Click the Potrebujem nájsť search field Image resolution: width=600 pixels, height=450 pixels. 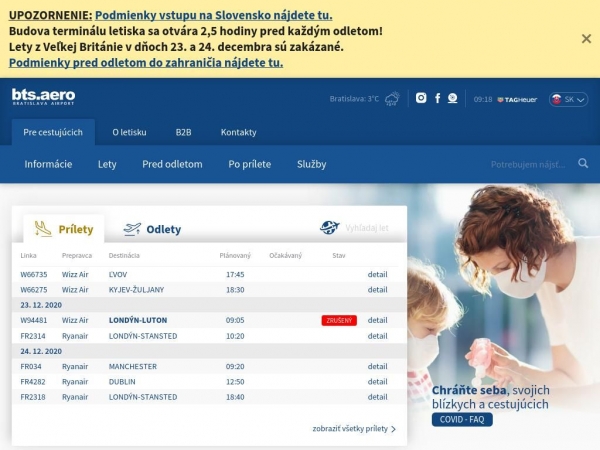528,165
